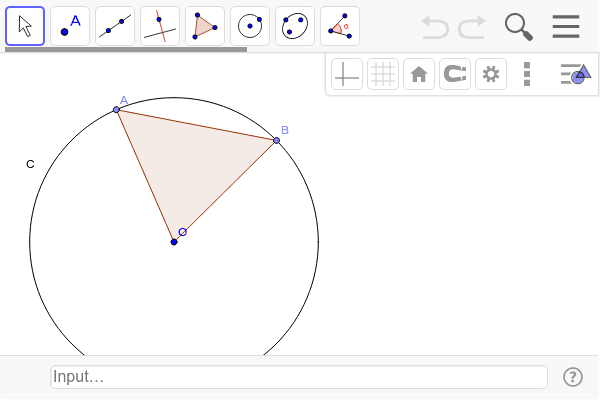This screenshot has width=600, height=400.
Task: Open the three-dot more options menu
Action: 527,74
